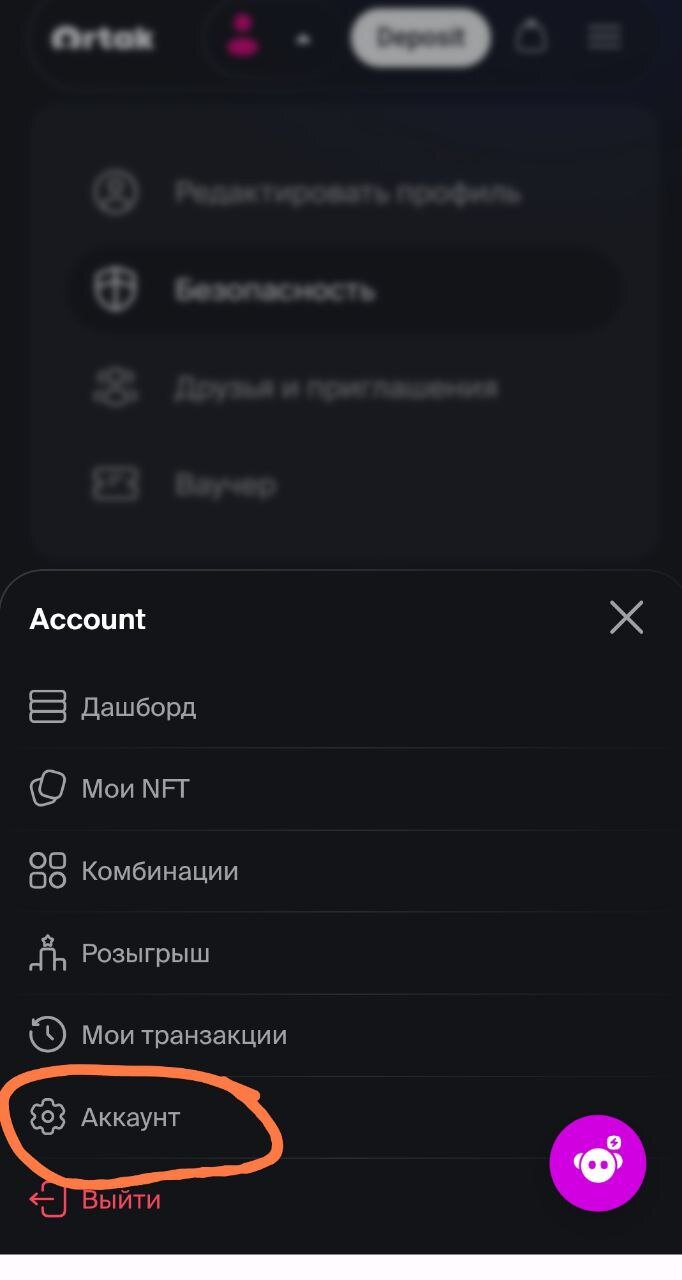Open Дашборд menu item
This screenshot has width=682, height=1280.
(x=138, y=707)
